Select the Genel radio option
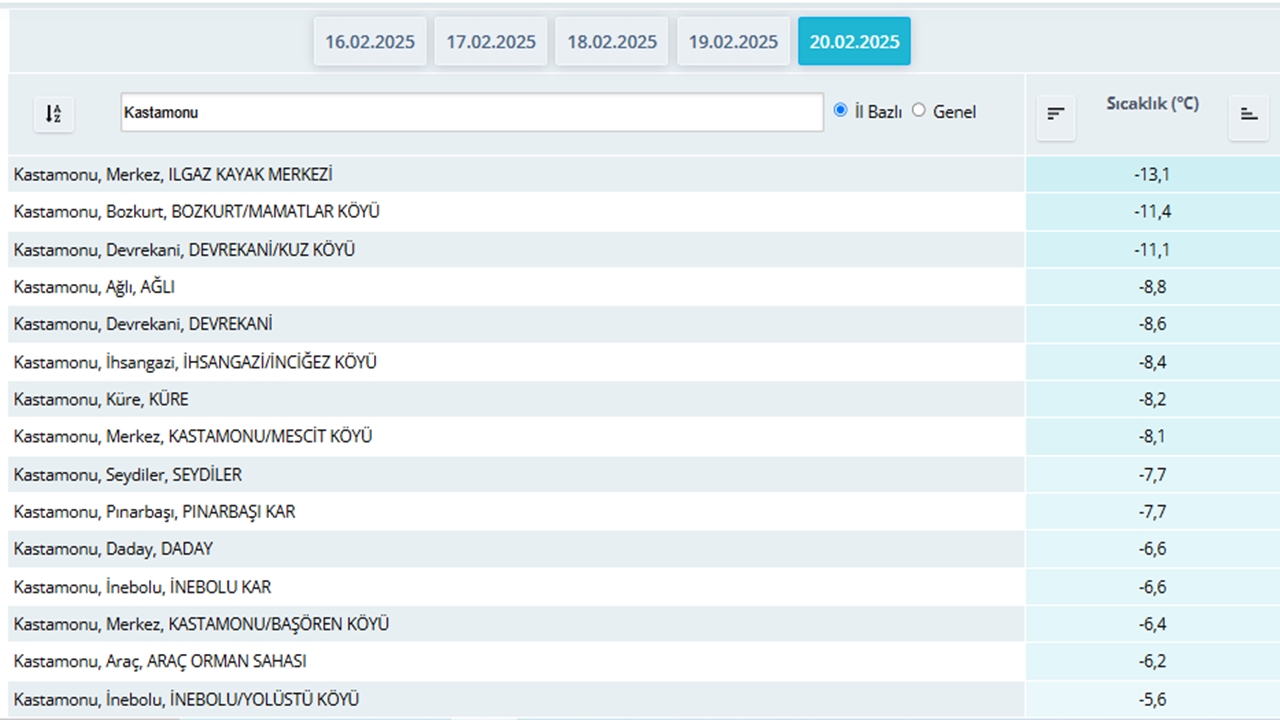This screenshot has width=1280, height=720. pos(919,111)
